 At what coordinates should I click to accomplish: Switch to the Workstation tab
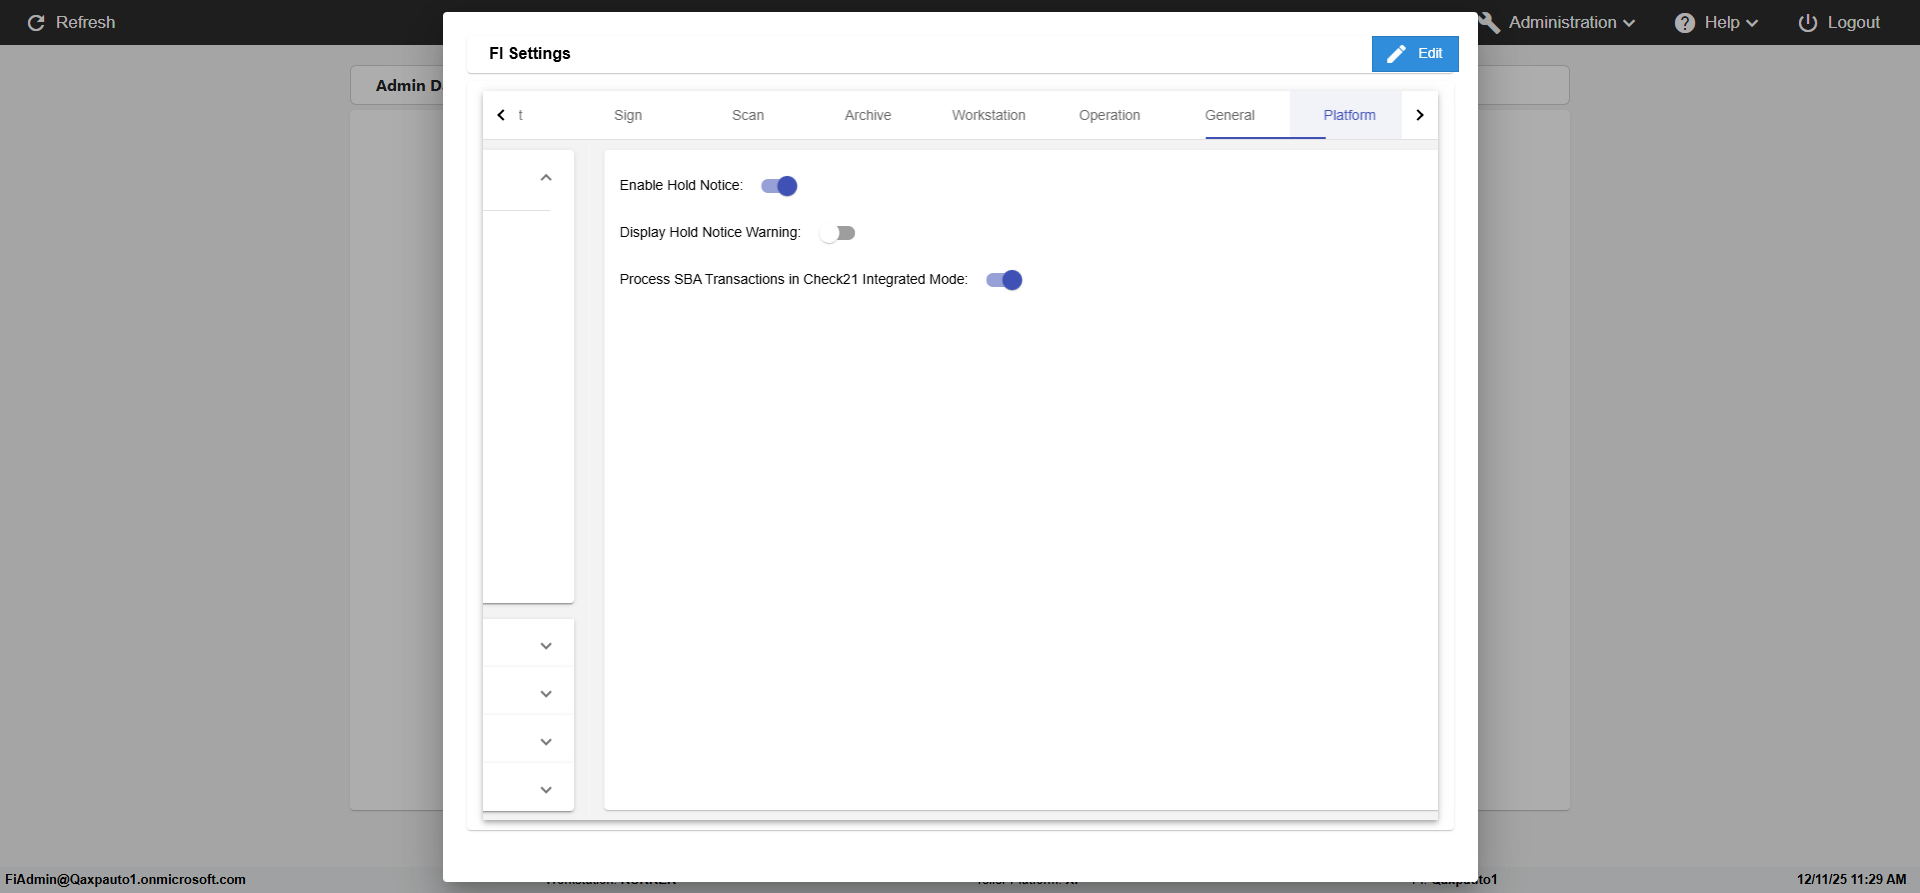point(989,115)
